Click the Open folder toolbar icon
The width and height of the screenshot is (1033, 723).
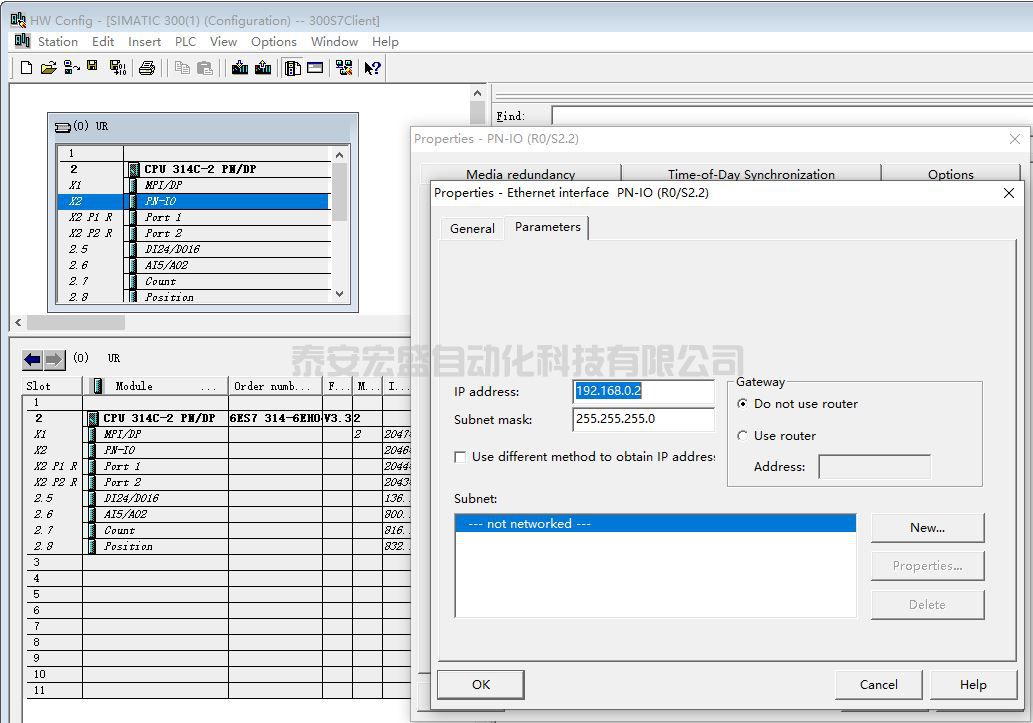coord(48,68)
